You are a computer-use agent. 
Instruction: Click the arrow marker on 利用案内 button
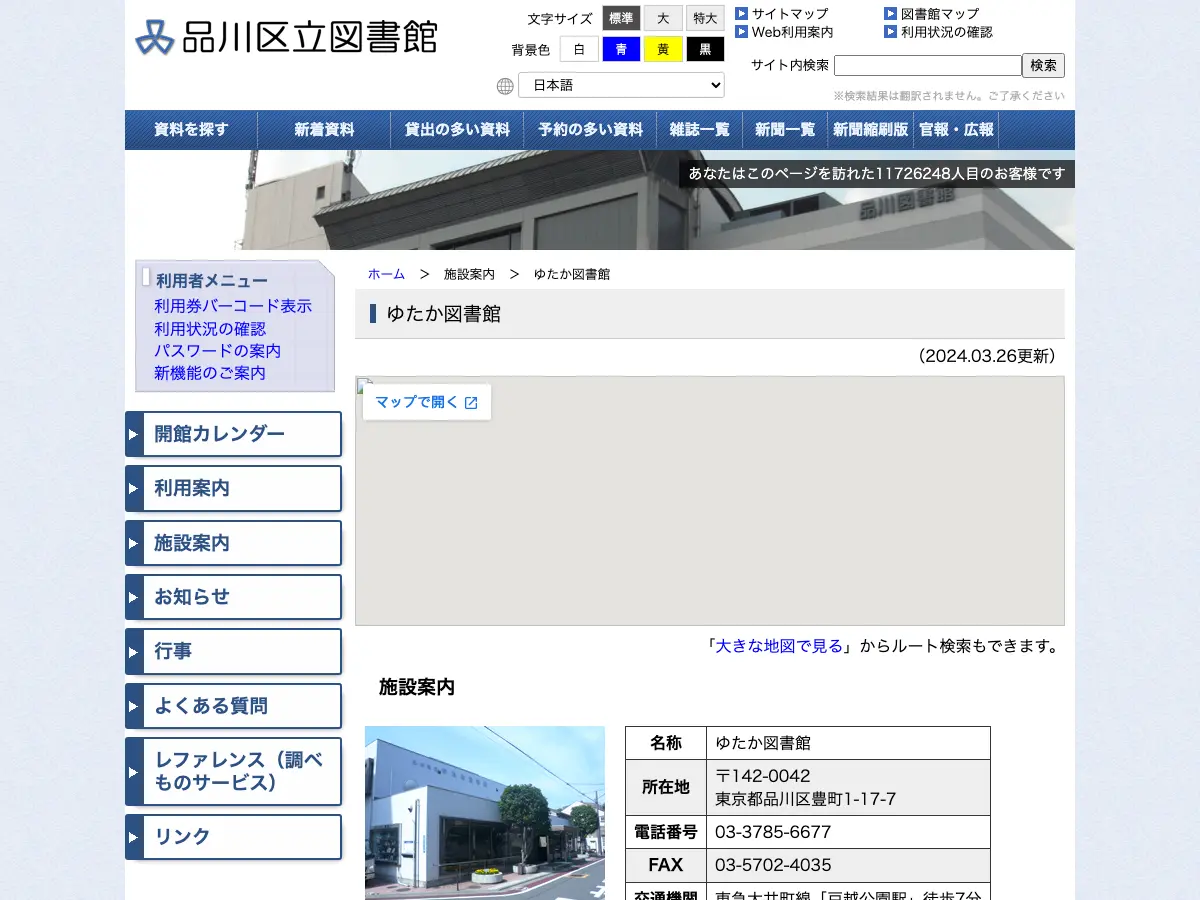point(133,489)
